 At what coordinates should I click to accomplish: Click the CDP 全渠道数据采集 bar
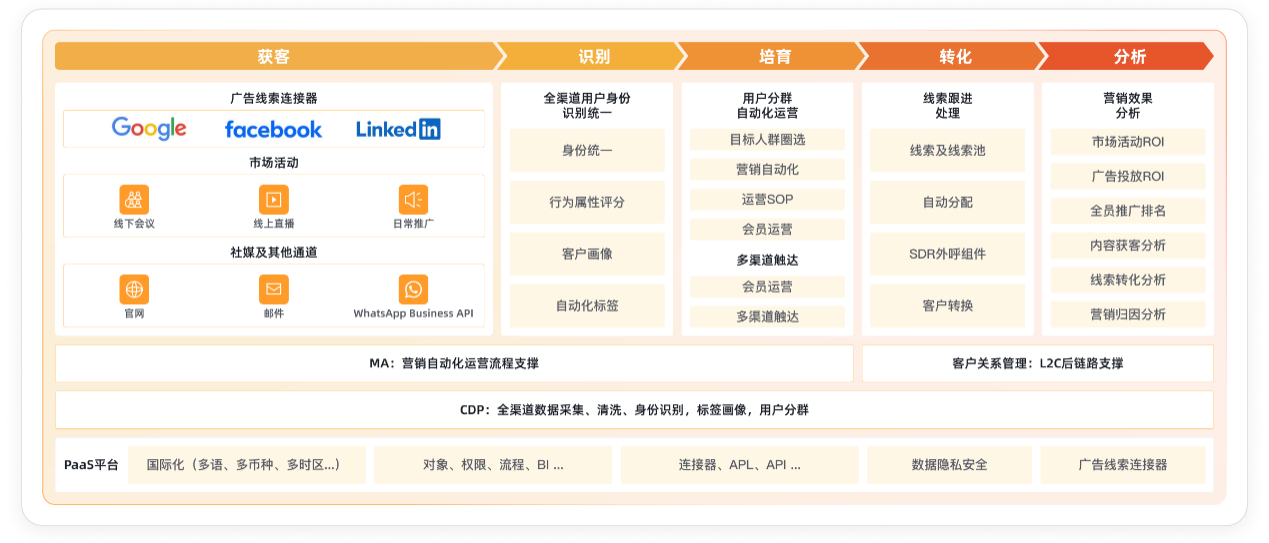(634, 410)
